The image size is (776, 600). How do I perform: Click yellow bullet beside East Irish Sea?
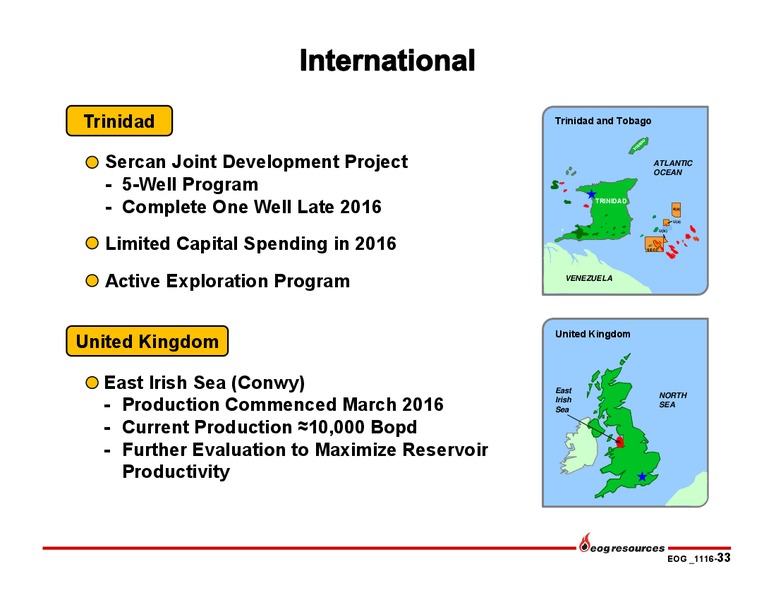(92, 383)
